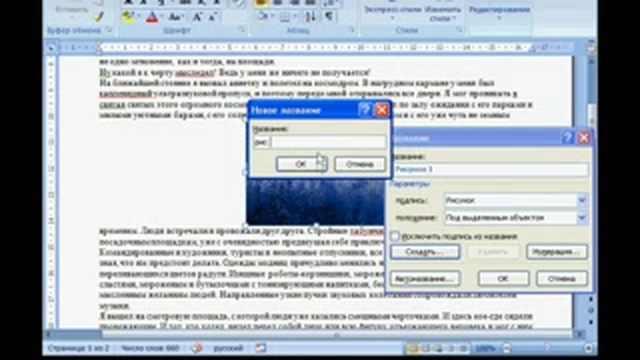Click the vertical scrollbar up arrow
The image size is (640, 360).
click(x=591, y=61)
